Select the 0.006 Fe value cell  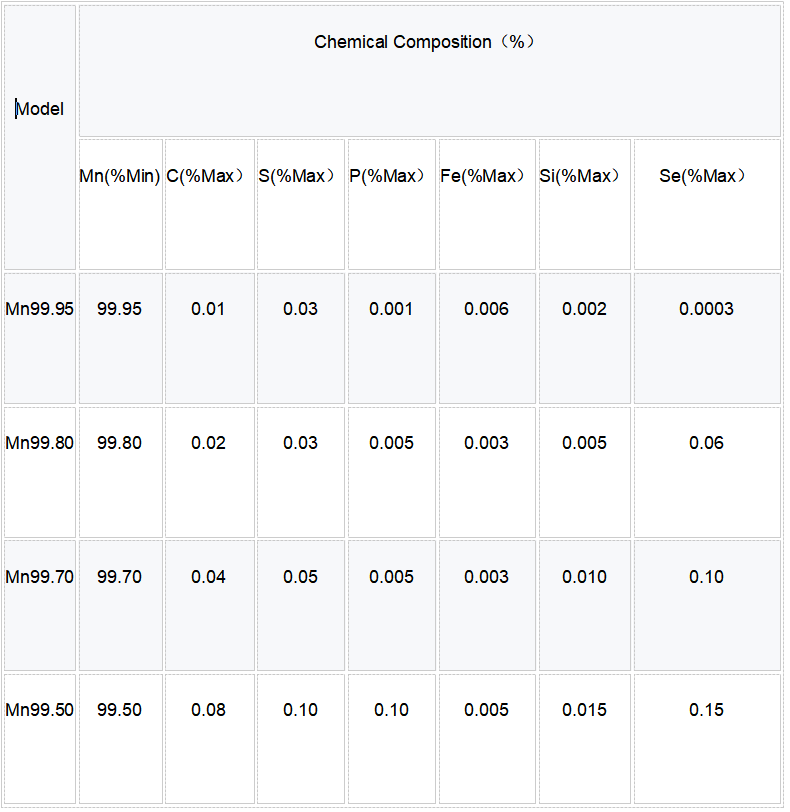pyautogui.click(x=486, y=309)
